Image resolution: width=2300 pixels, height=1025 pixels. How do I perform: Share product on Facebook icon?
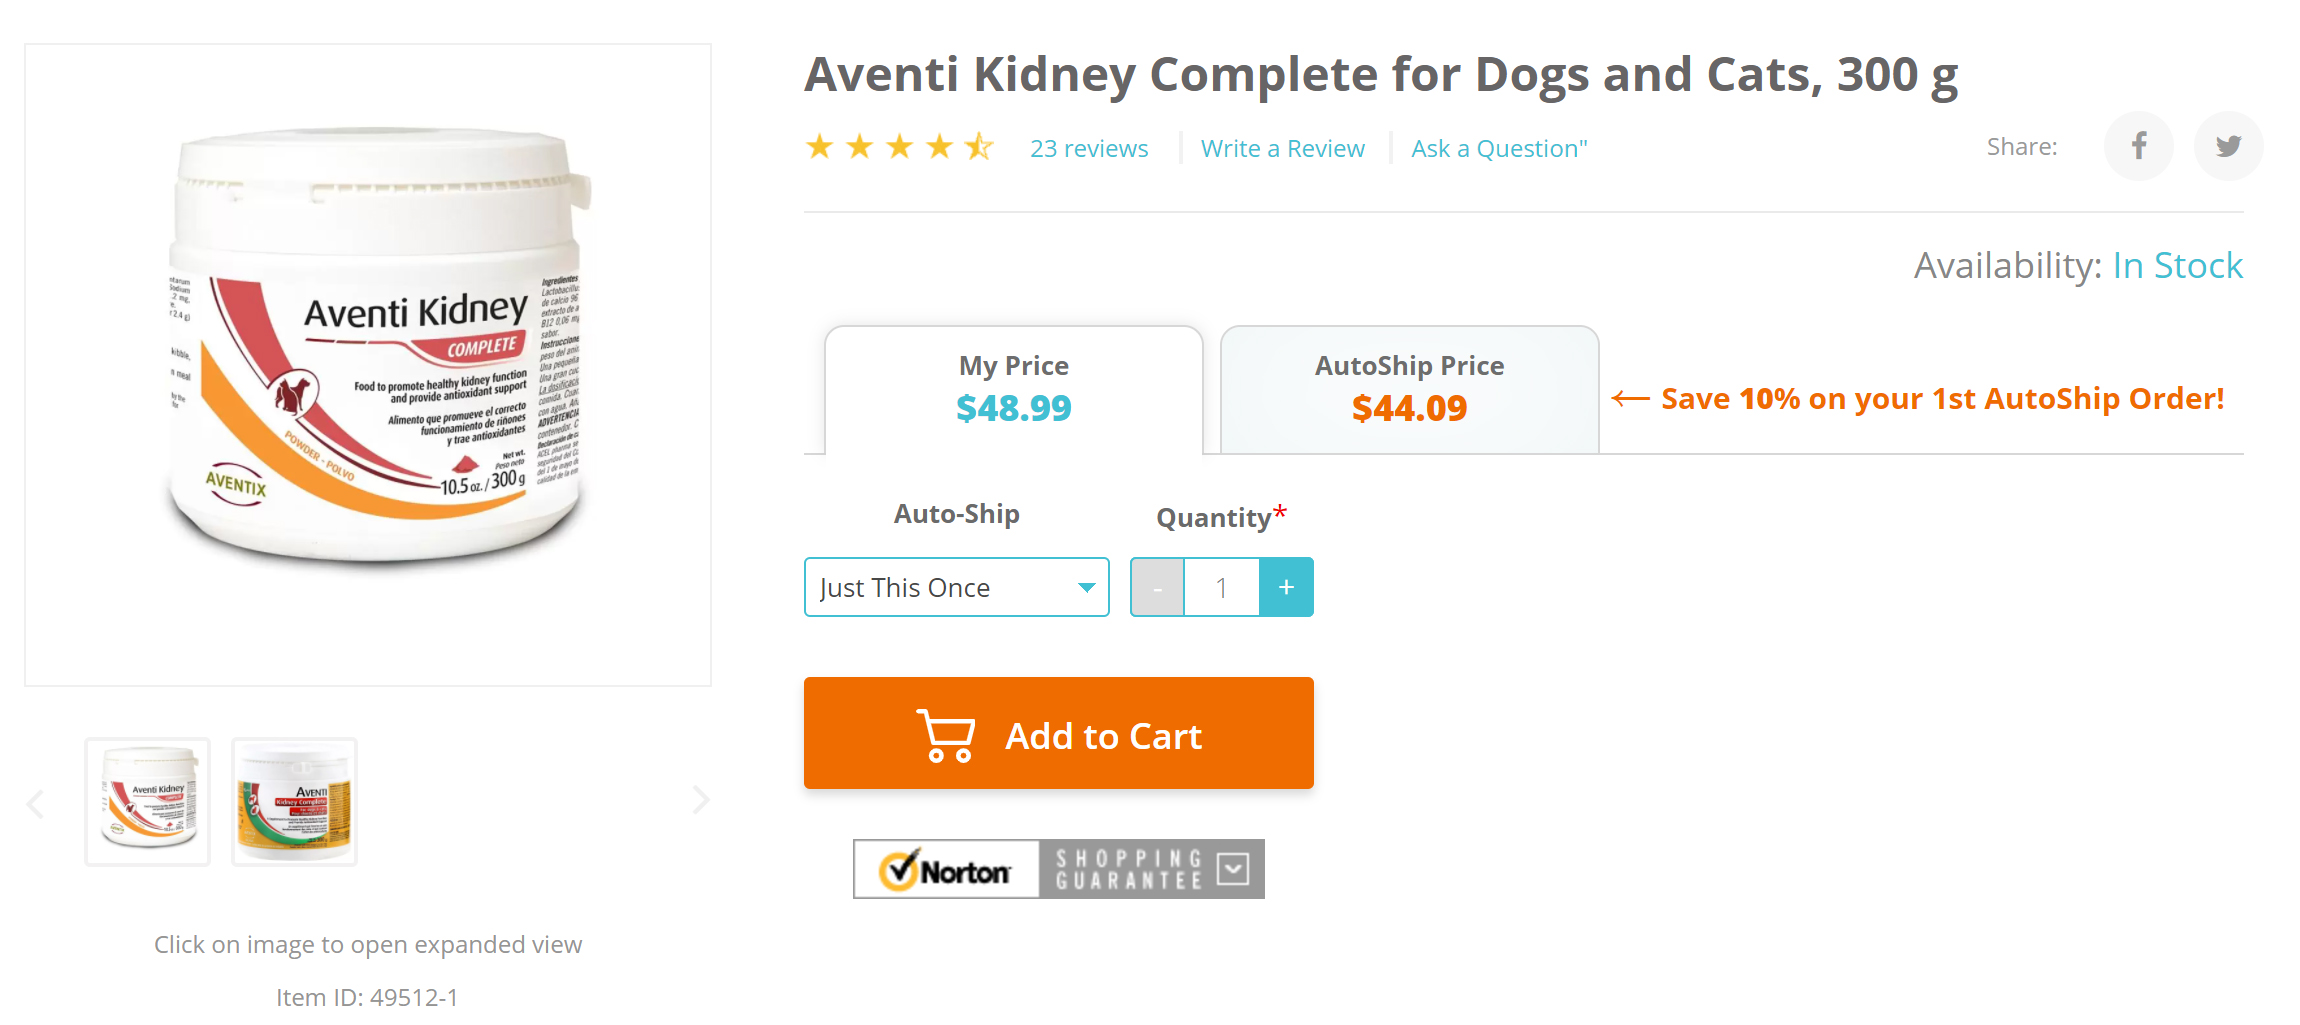tap(2138, 147)
